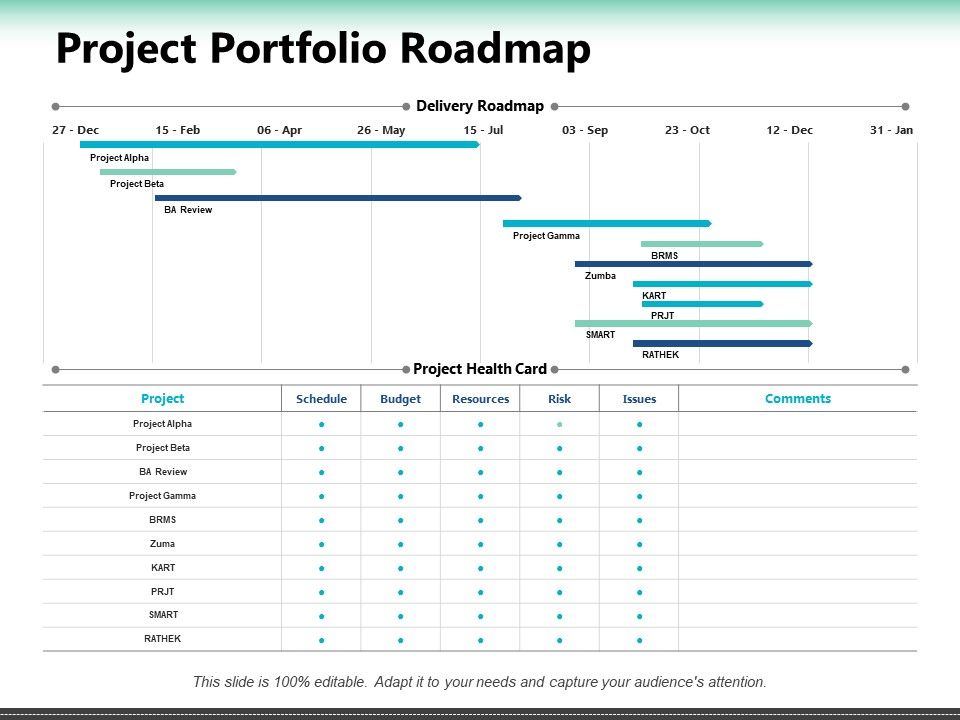Select Zuma row name in table
Image resolution: width=960 pixels, height=720 pixels.
[x=162, y=544]
